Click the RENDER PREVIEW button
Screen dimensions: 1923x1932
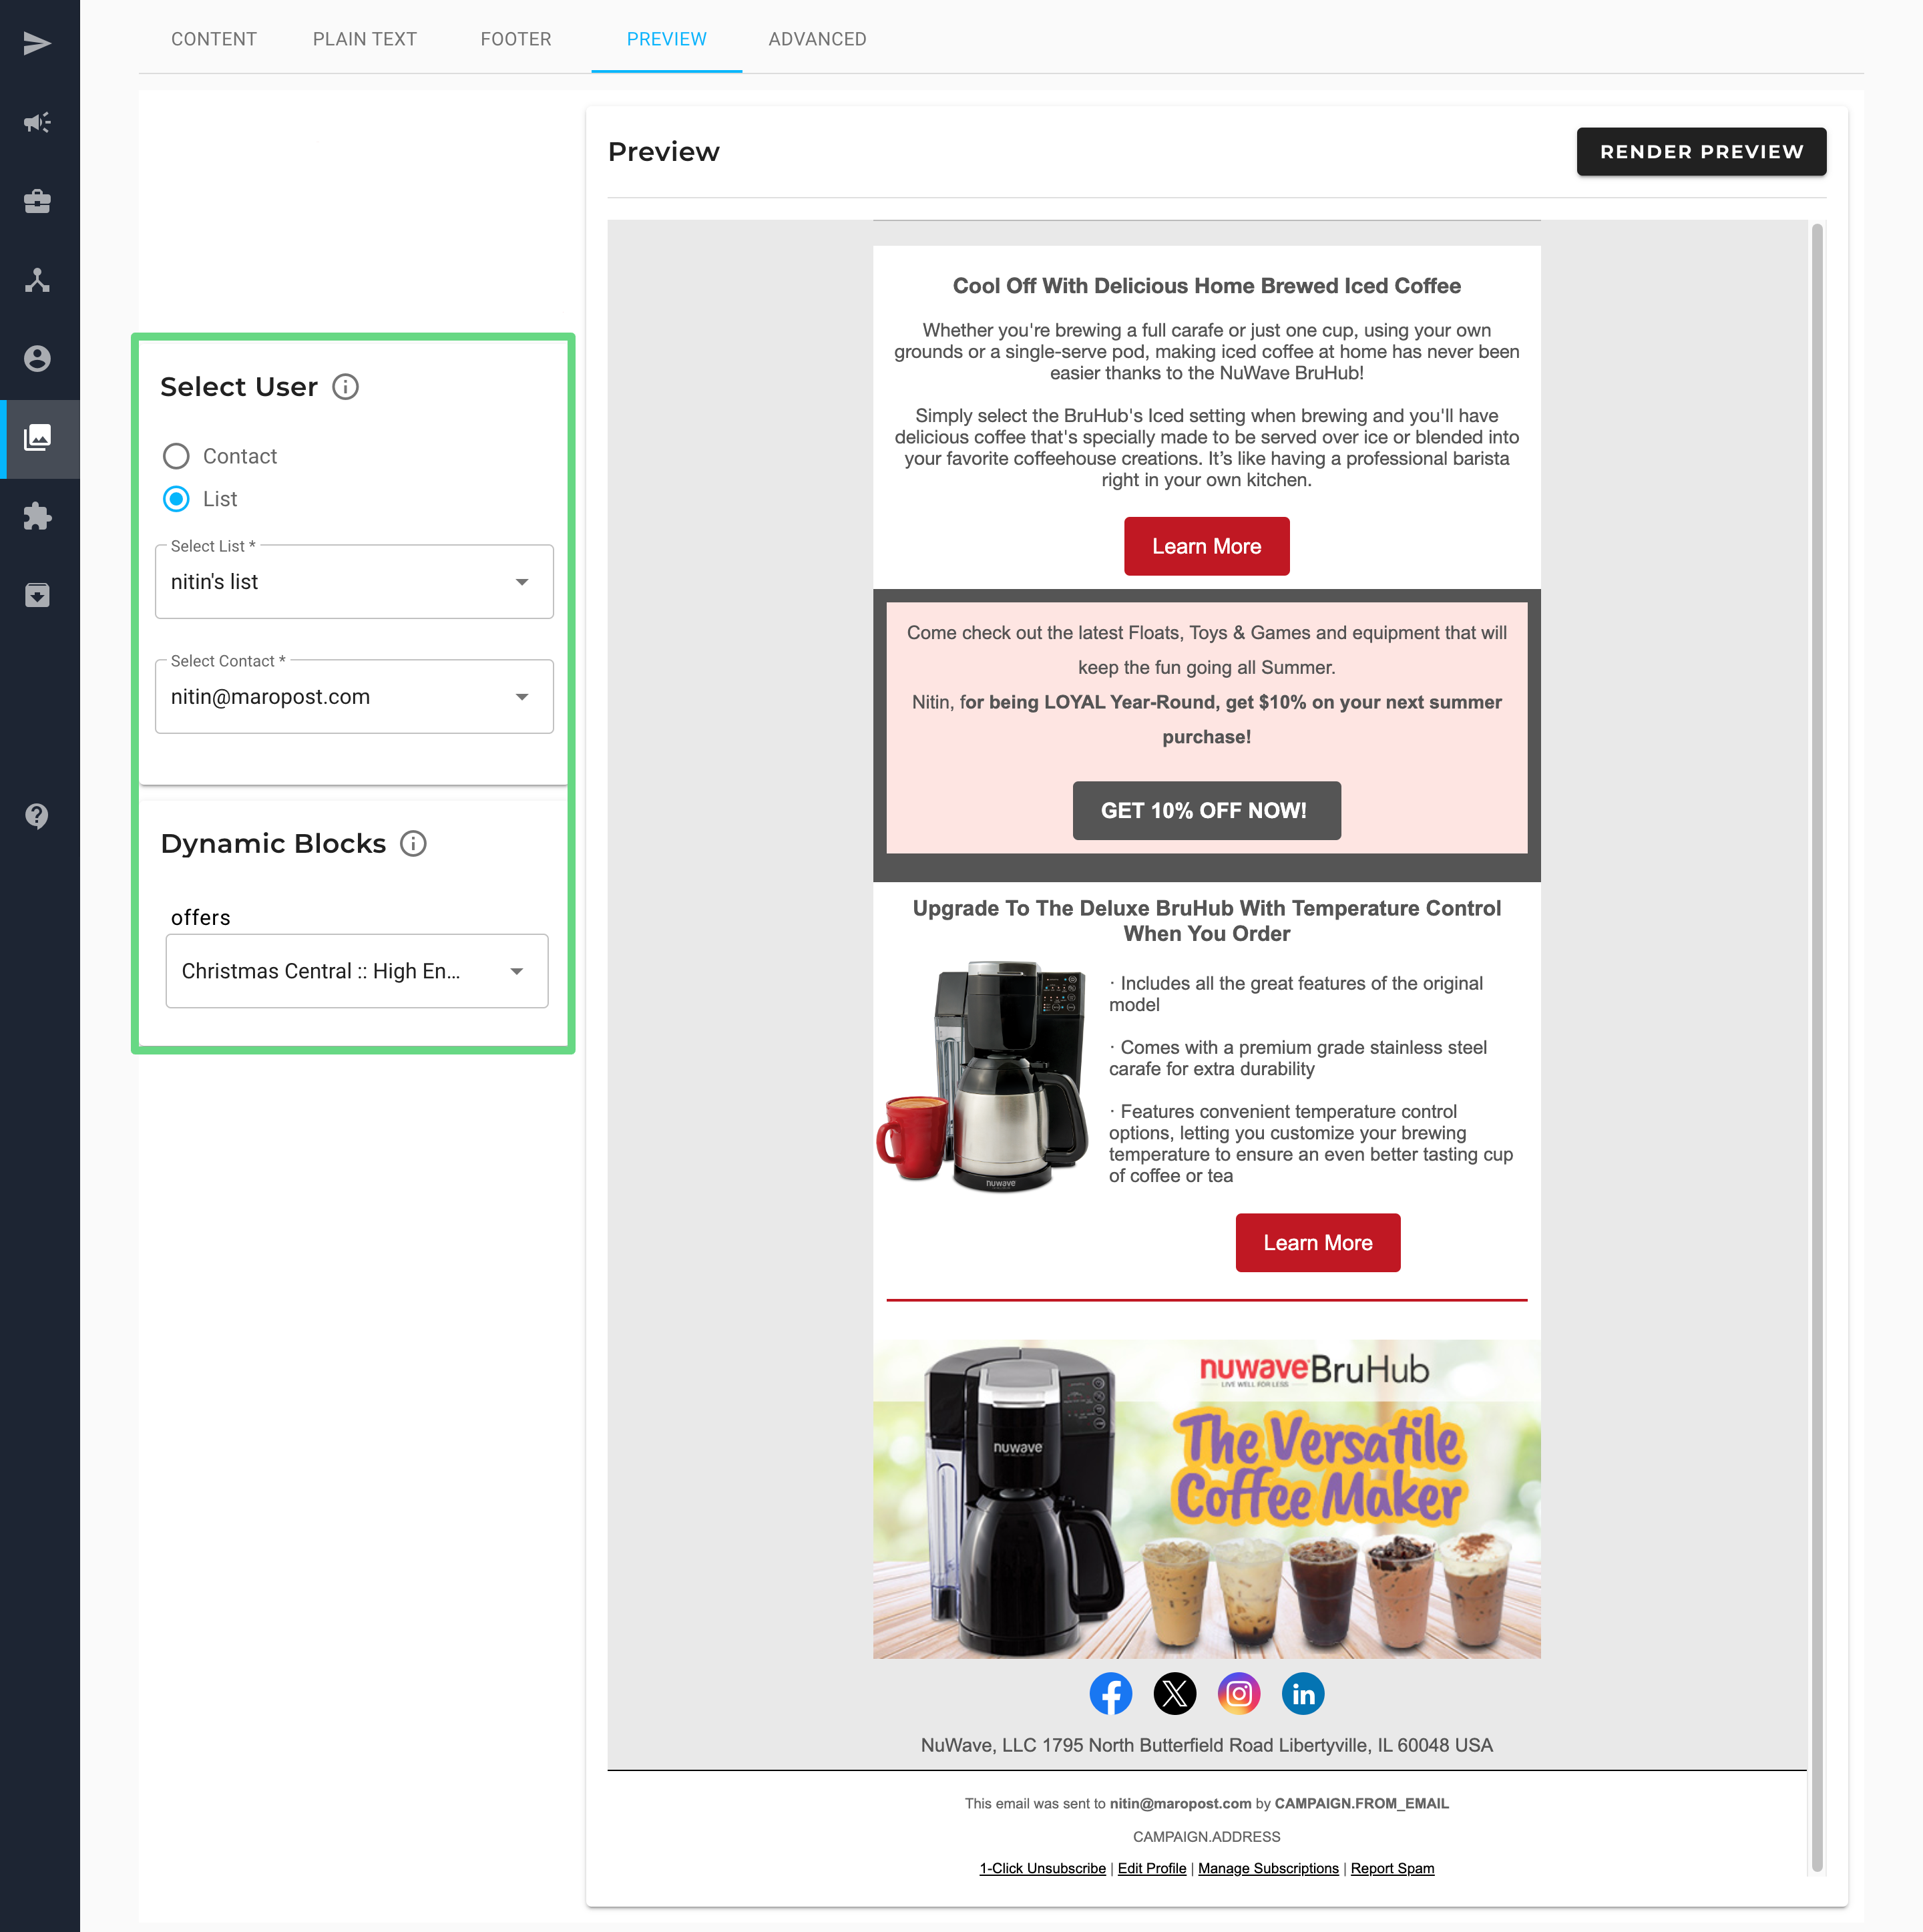(1701, 152)
